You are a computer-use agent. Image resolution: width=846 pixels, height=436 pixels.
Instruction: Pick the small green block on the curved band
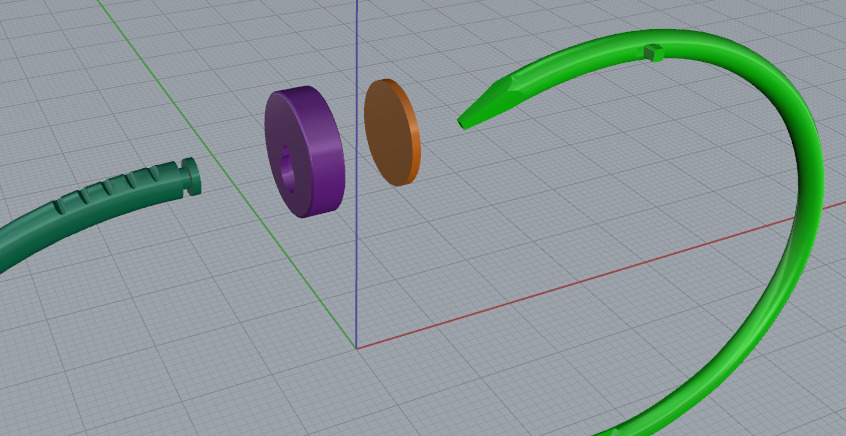click(x=653, y=52)
